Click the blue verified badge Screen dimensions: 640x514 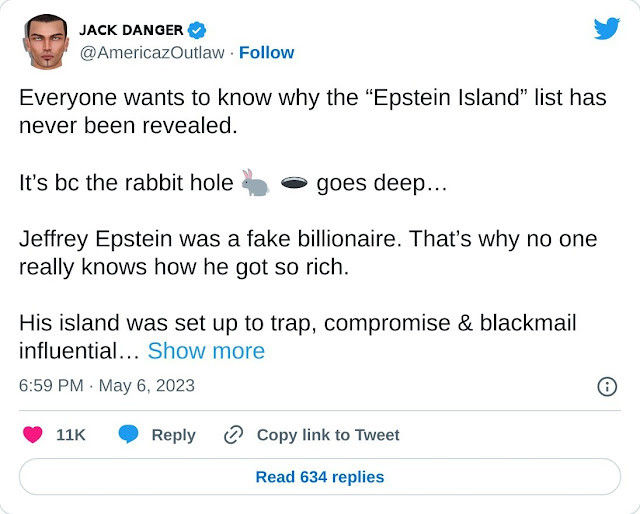[x=197, y=30]
